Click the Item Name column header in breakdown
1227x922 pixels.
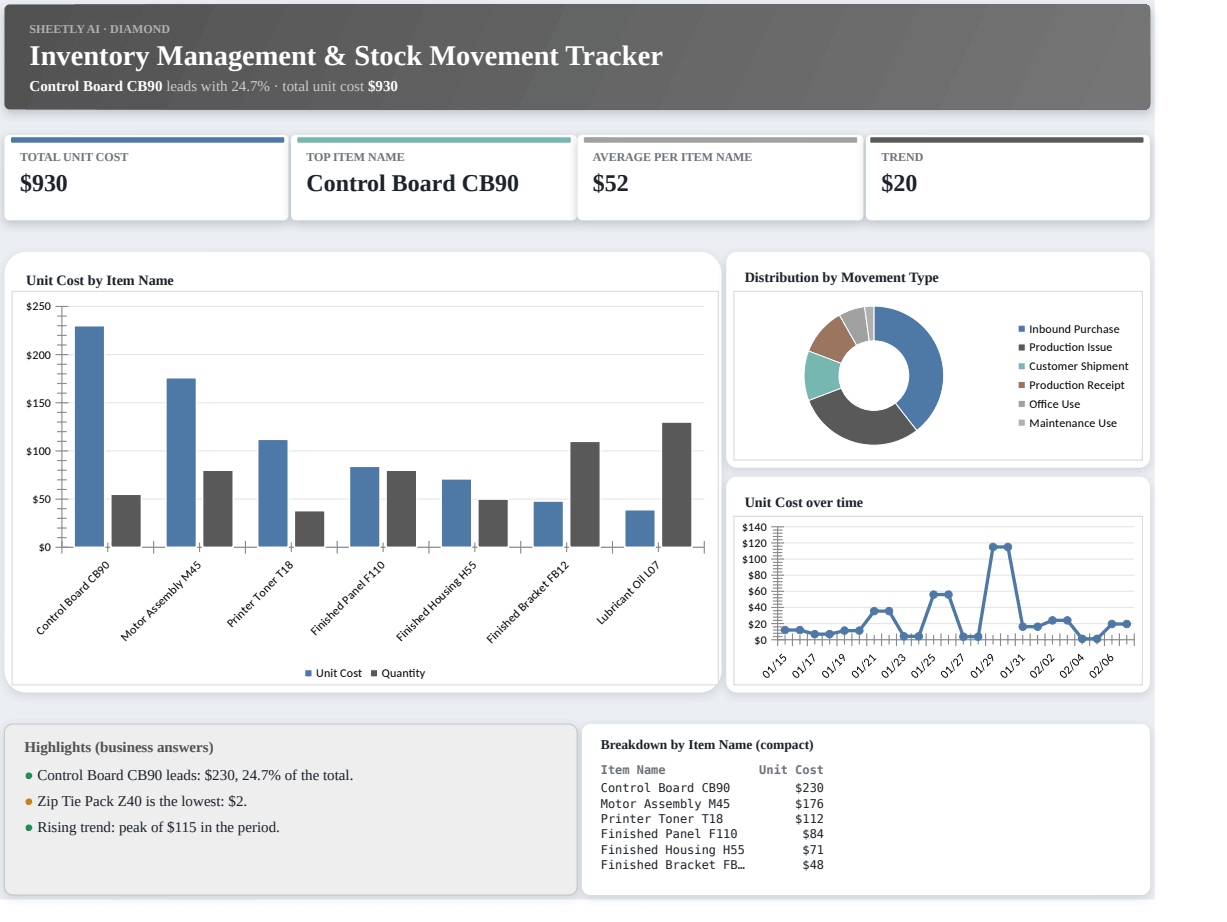pos(633,770)
